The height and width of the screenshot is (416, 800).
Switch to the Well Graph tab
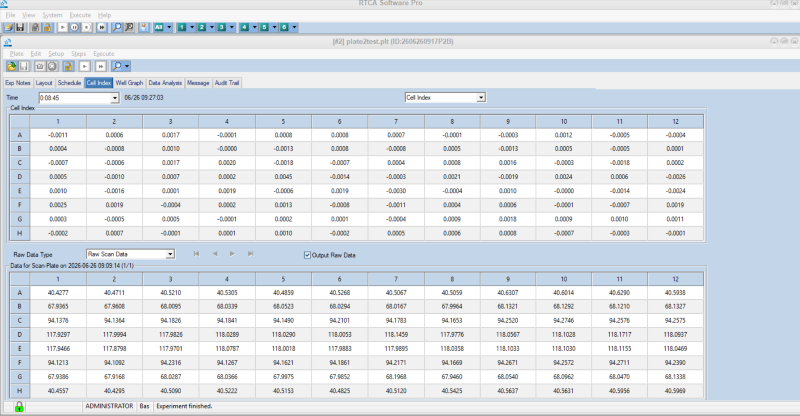129,83
